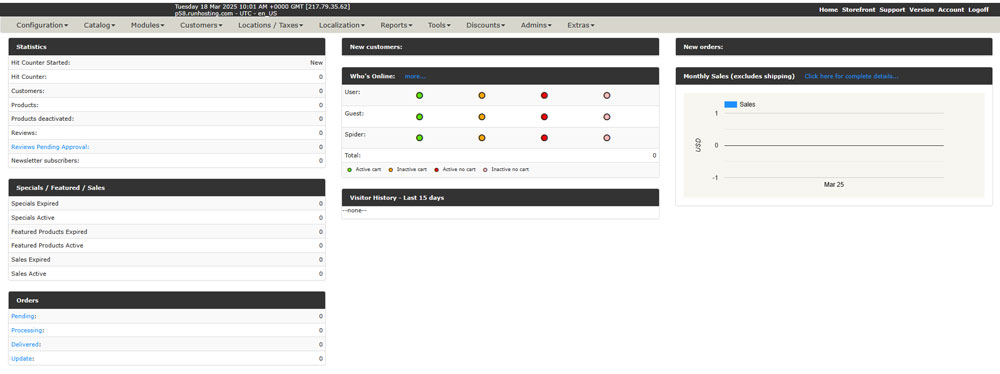Click Guest row red active no cart icon

pos(544,117)
